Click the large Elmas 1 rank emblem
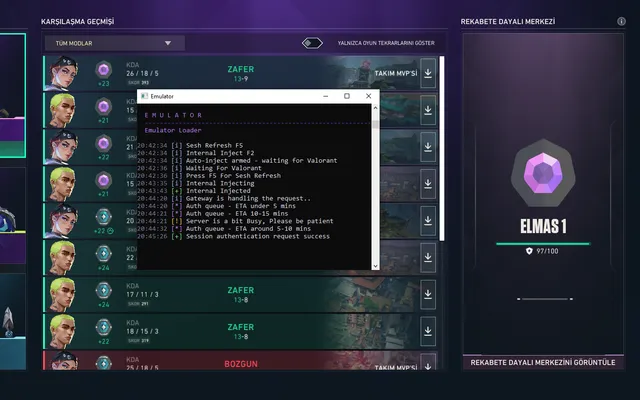The height and width of the screenshot is (400, 640). [x=543, y=173]
